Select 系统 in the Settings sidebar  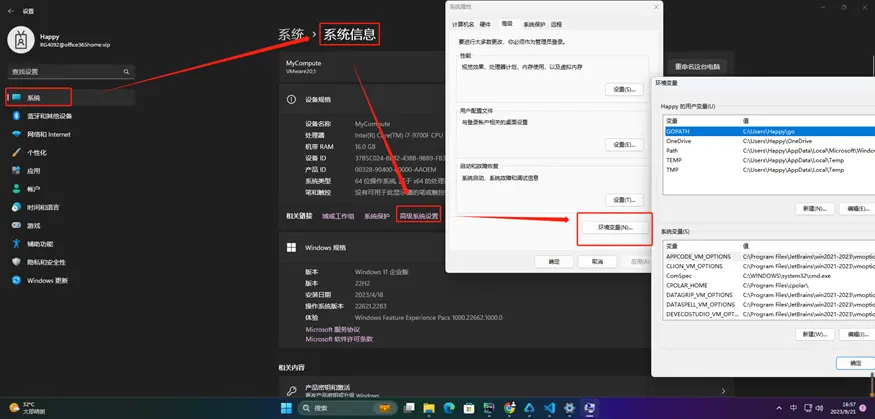coord(70,98)
